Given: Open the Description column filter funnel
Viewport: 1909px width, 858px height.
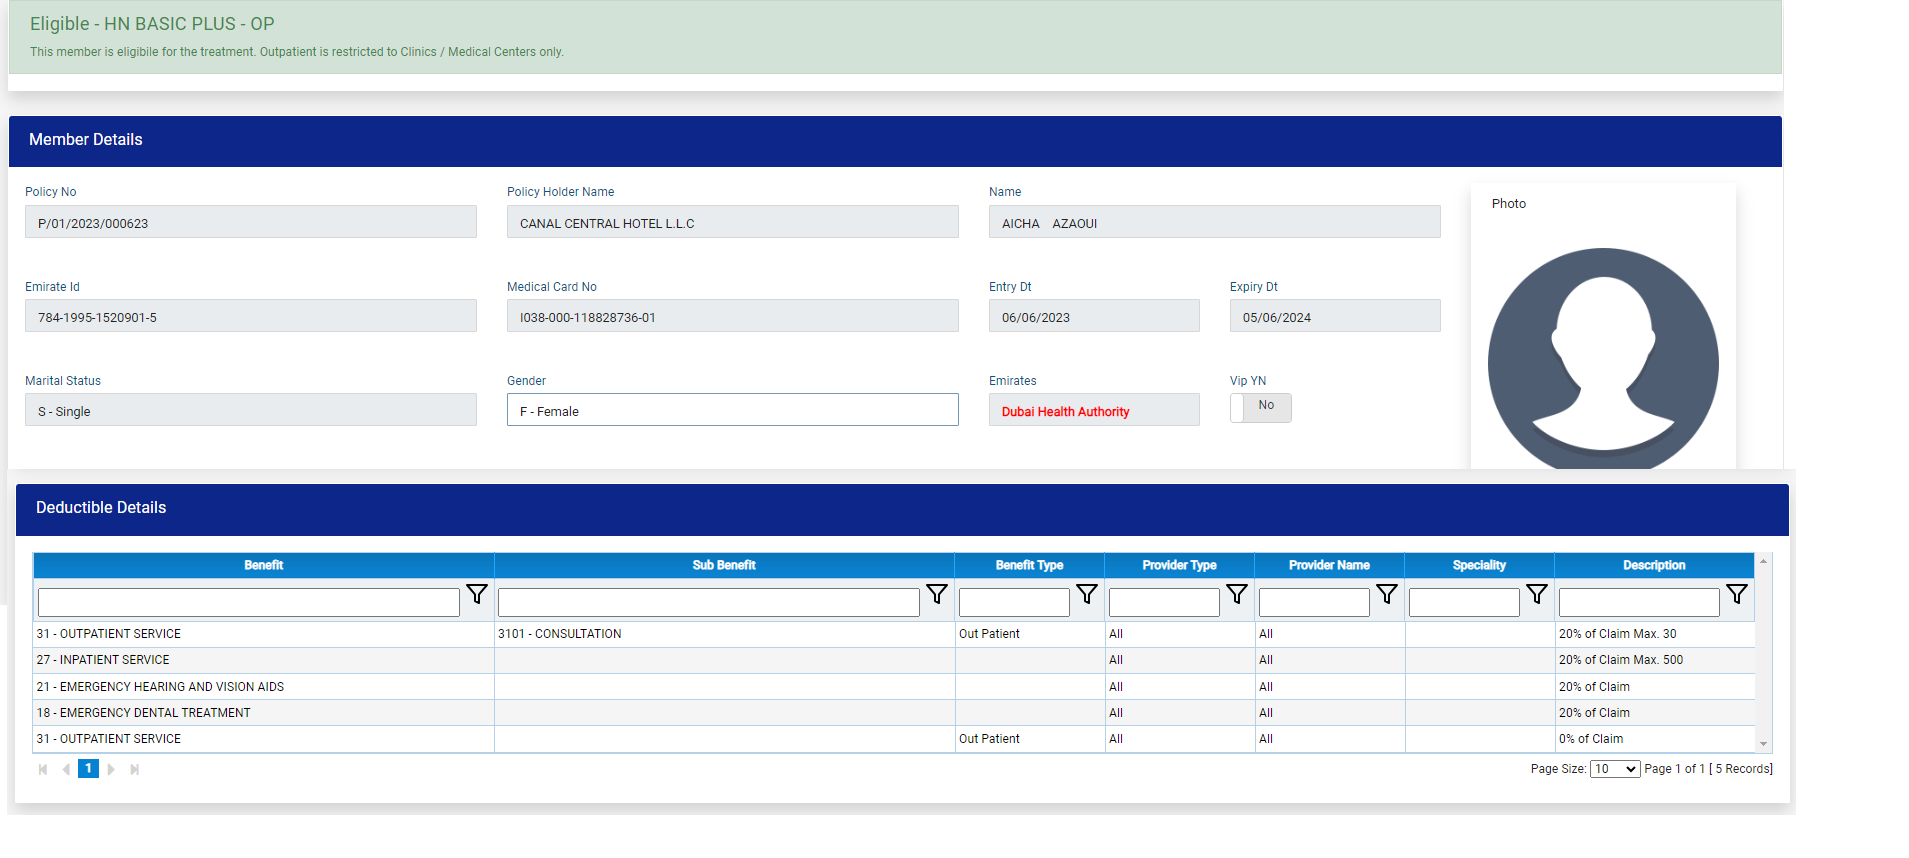Looking at the screenshot, I should coord(1736,594).
